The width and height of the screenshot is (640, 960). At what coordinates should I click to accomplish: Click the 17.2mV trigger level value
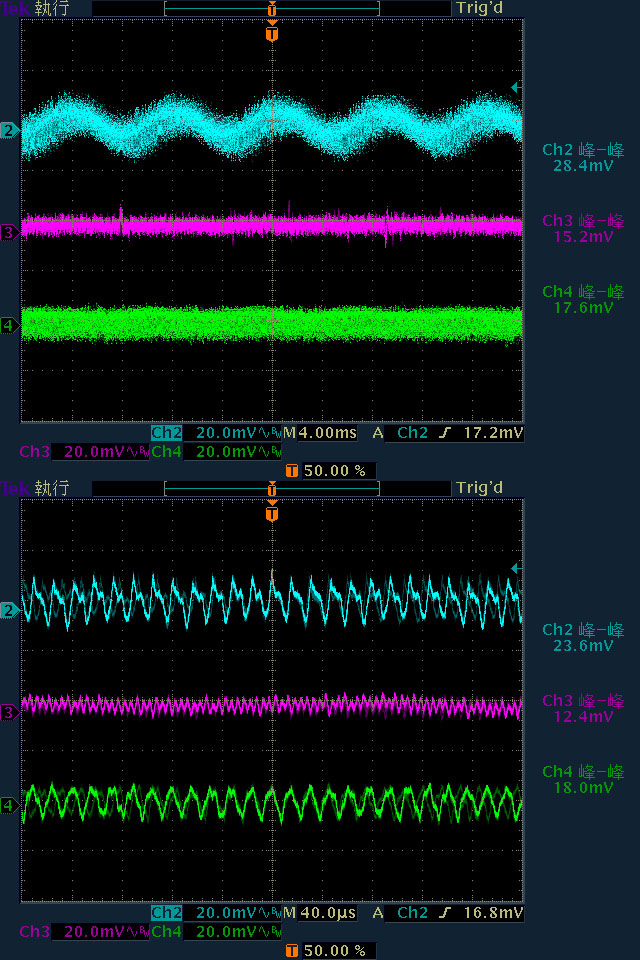point(493,433)
